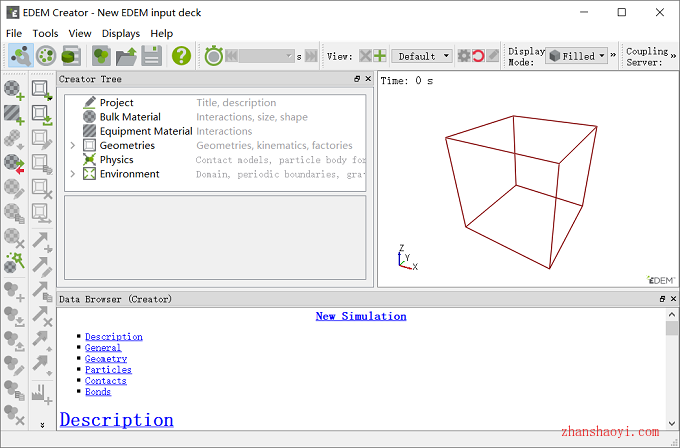Add an equipment material
Image resolution: width=680 pixels, height=448 pixels.
click(14, 115)
